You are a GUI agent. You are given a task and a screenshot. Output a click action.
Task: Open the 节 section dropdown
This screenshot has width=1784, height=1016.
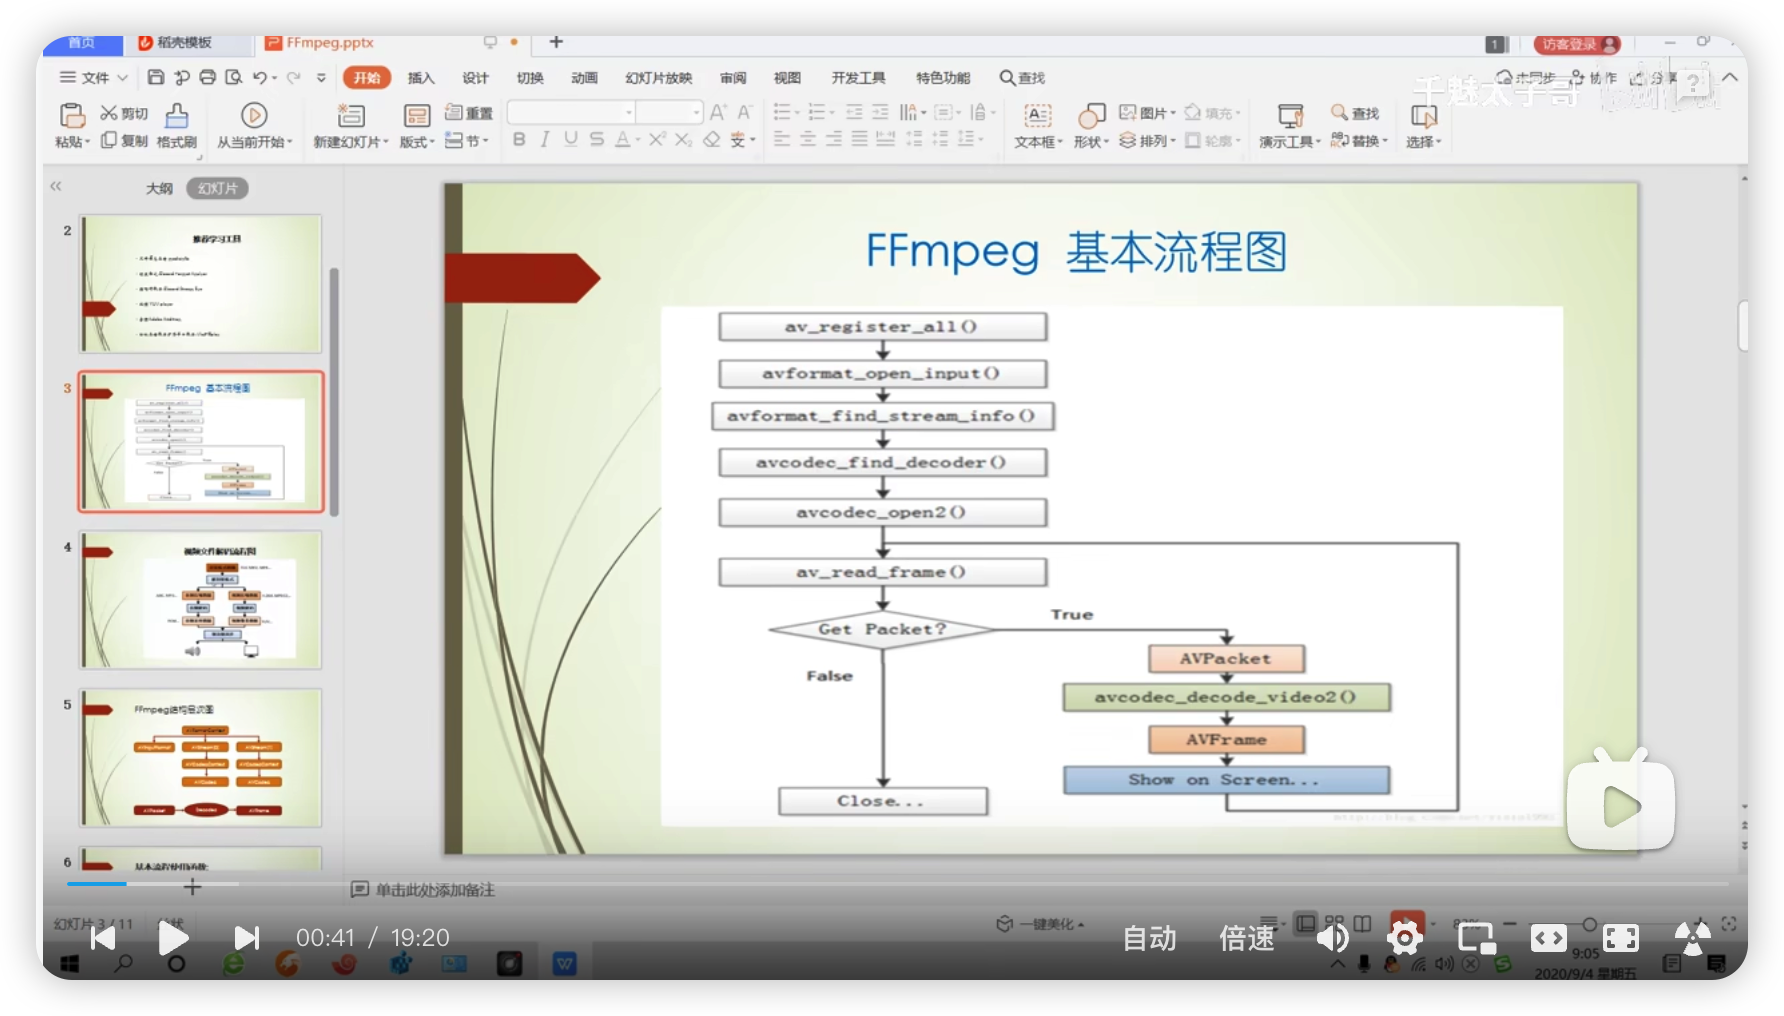(x=467, y=141)
